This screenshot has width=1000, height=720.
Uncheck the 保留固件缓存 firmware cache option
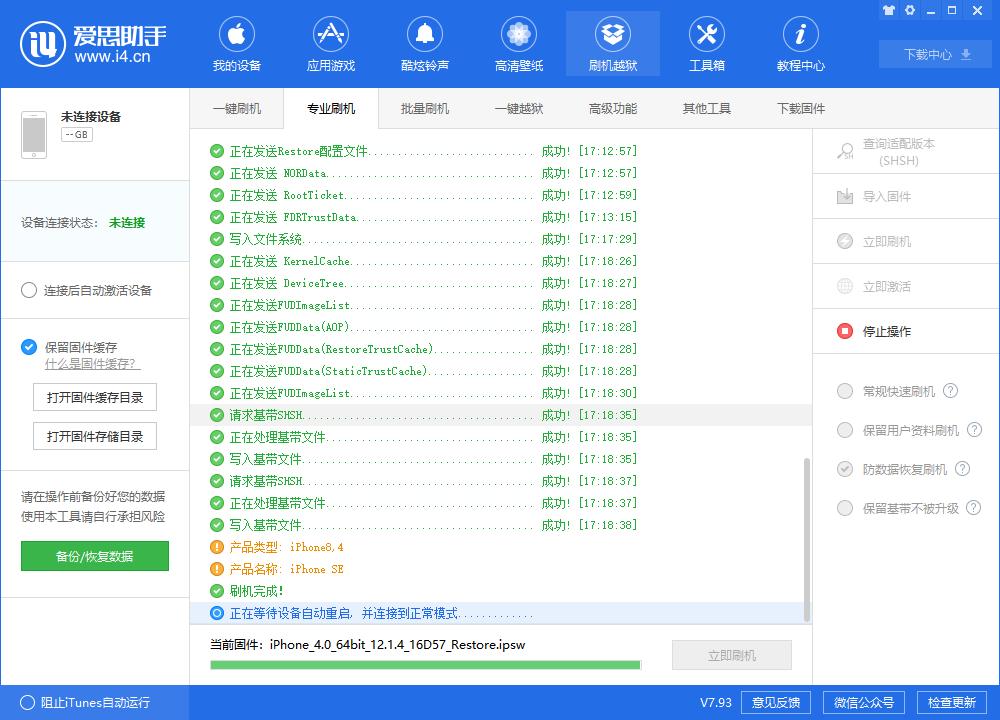coord(28,348)
